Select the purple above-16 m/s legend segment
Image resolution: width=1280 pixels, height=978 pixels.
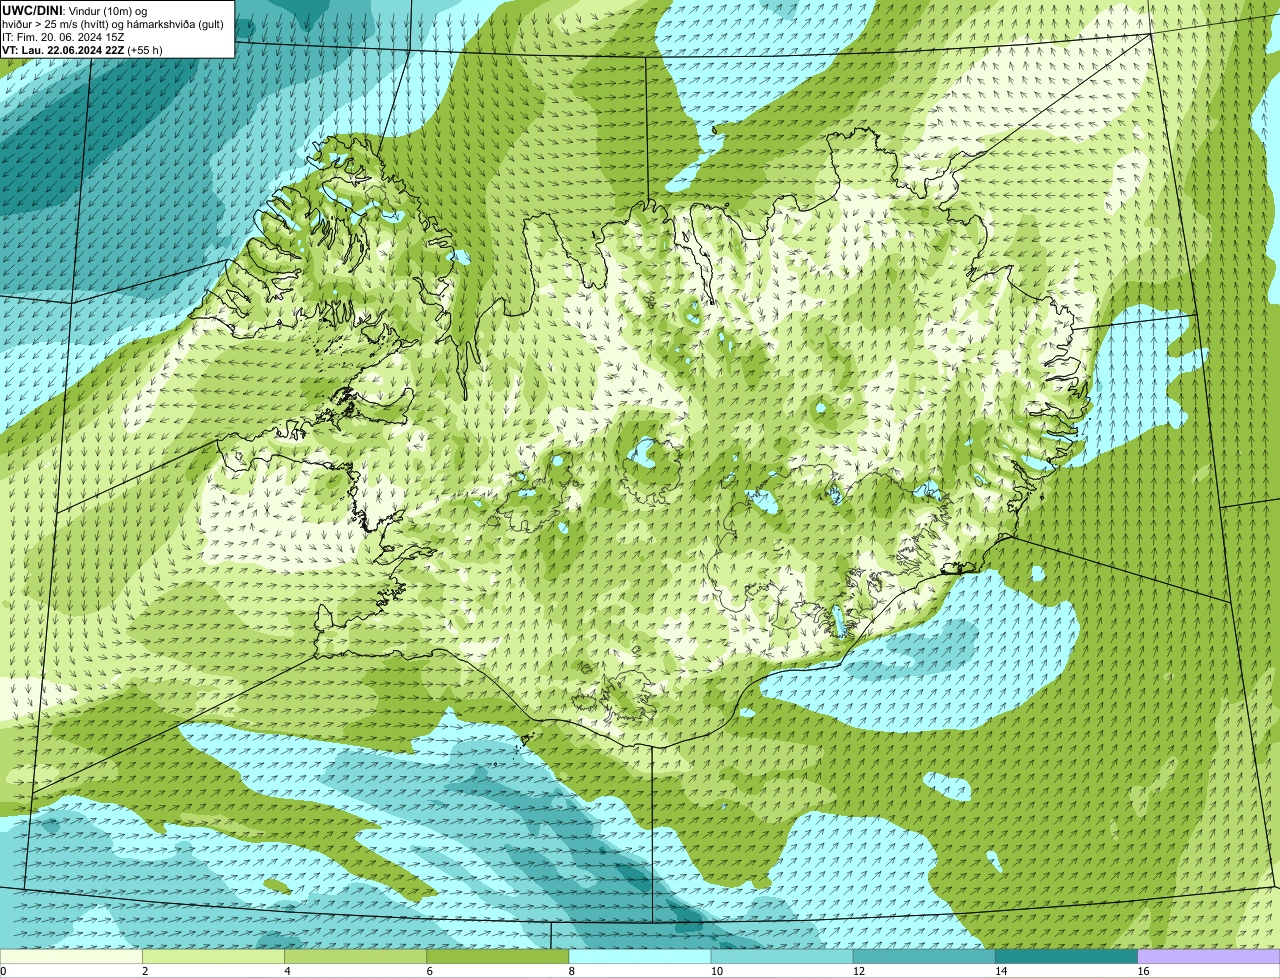coord(1209,957)
